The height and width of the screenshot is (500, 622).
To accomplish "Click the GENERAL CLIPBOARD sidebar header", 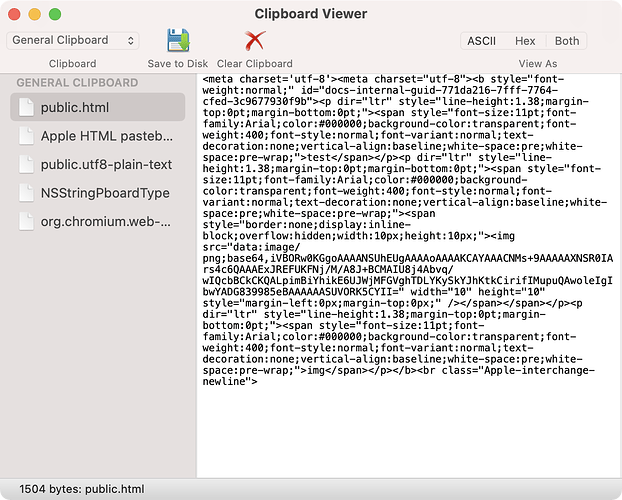I will [x=77, y=83].
